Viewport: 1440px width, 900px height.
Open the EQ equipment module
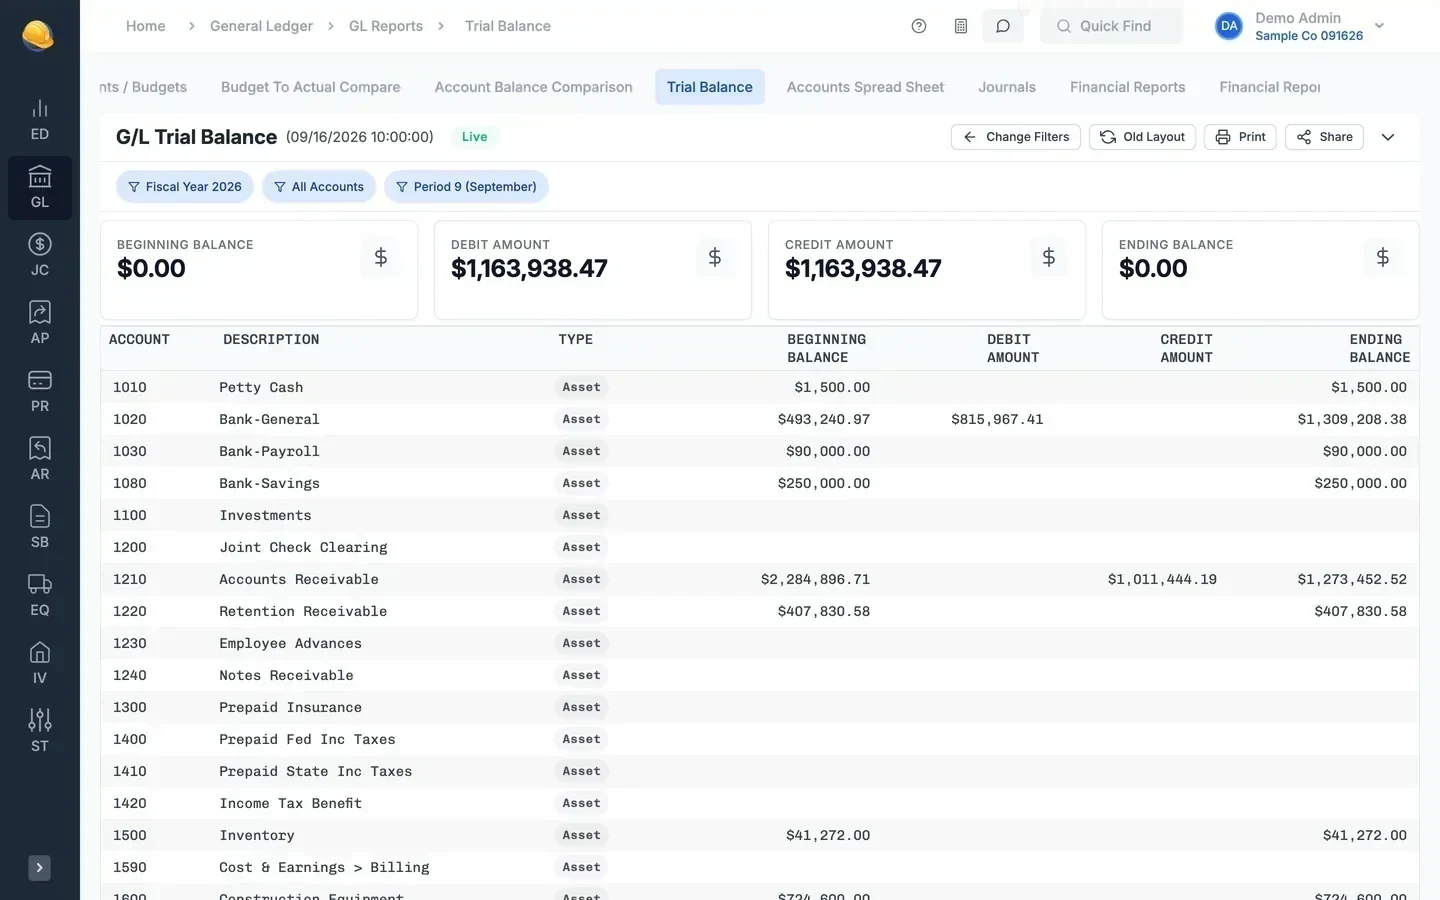(x=40, y=596)
